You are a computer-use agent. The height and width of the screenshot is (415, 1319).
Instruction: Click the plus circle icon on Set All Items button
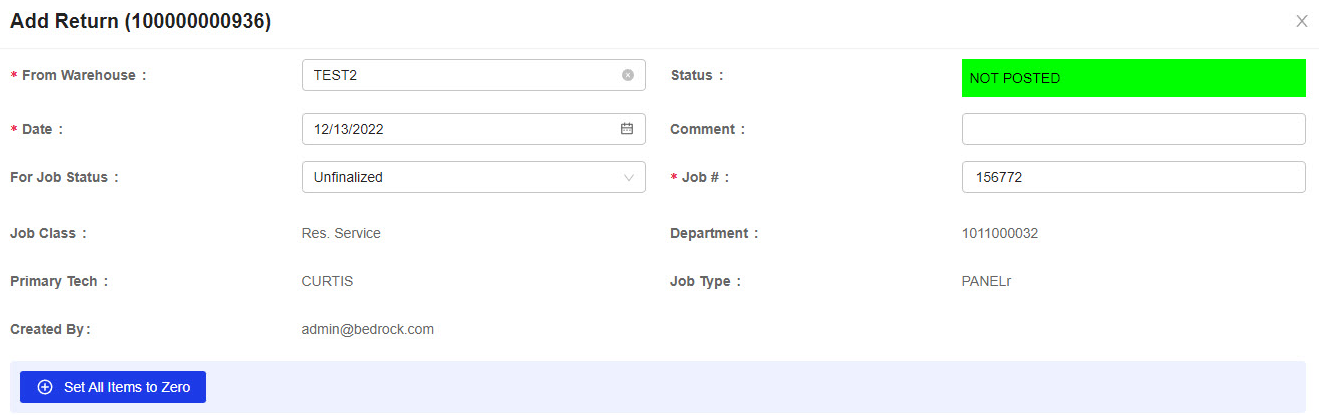point(45,387)
